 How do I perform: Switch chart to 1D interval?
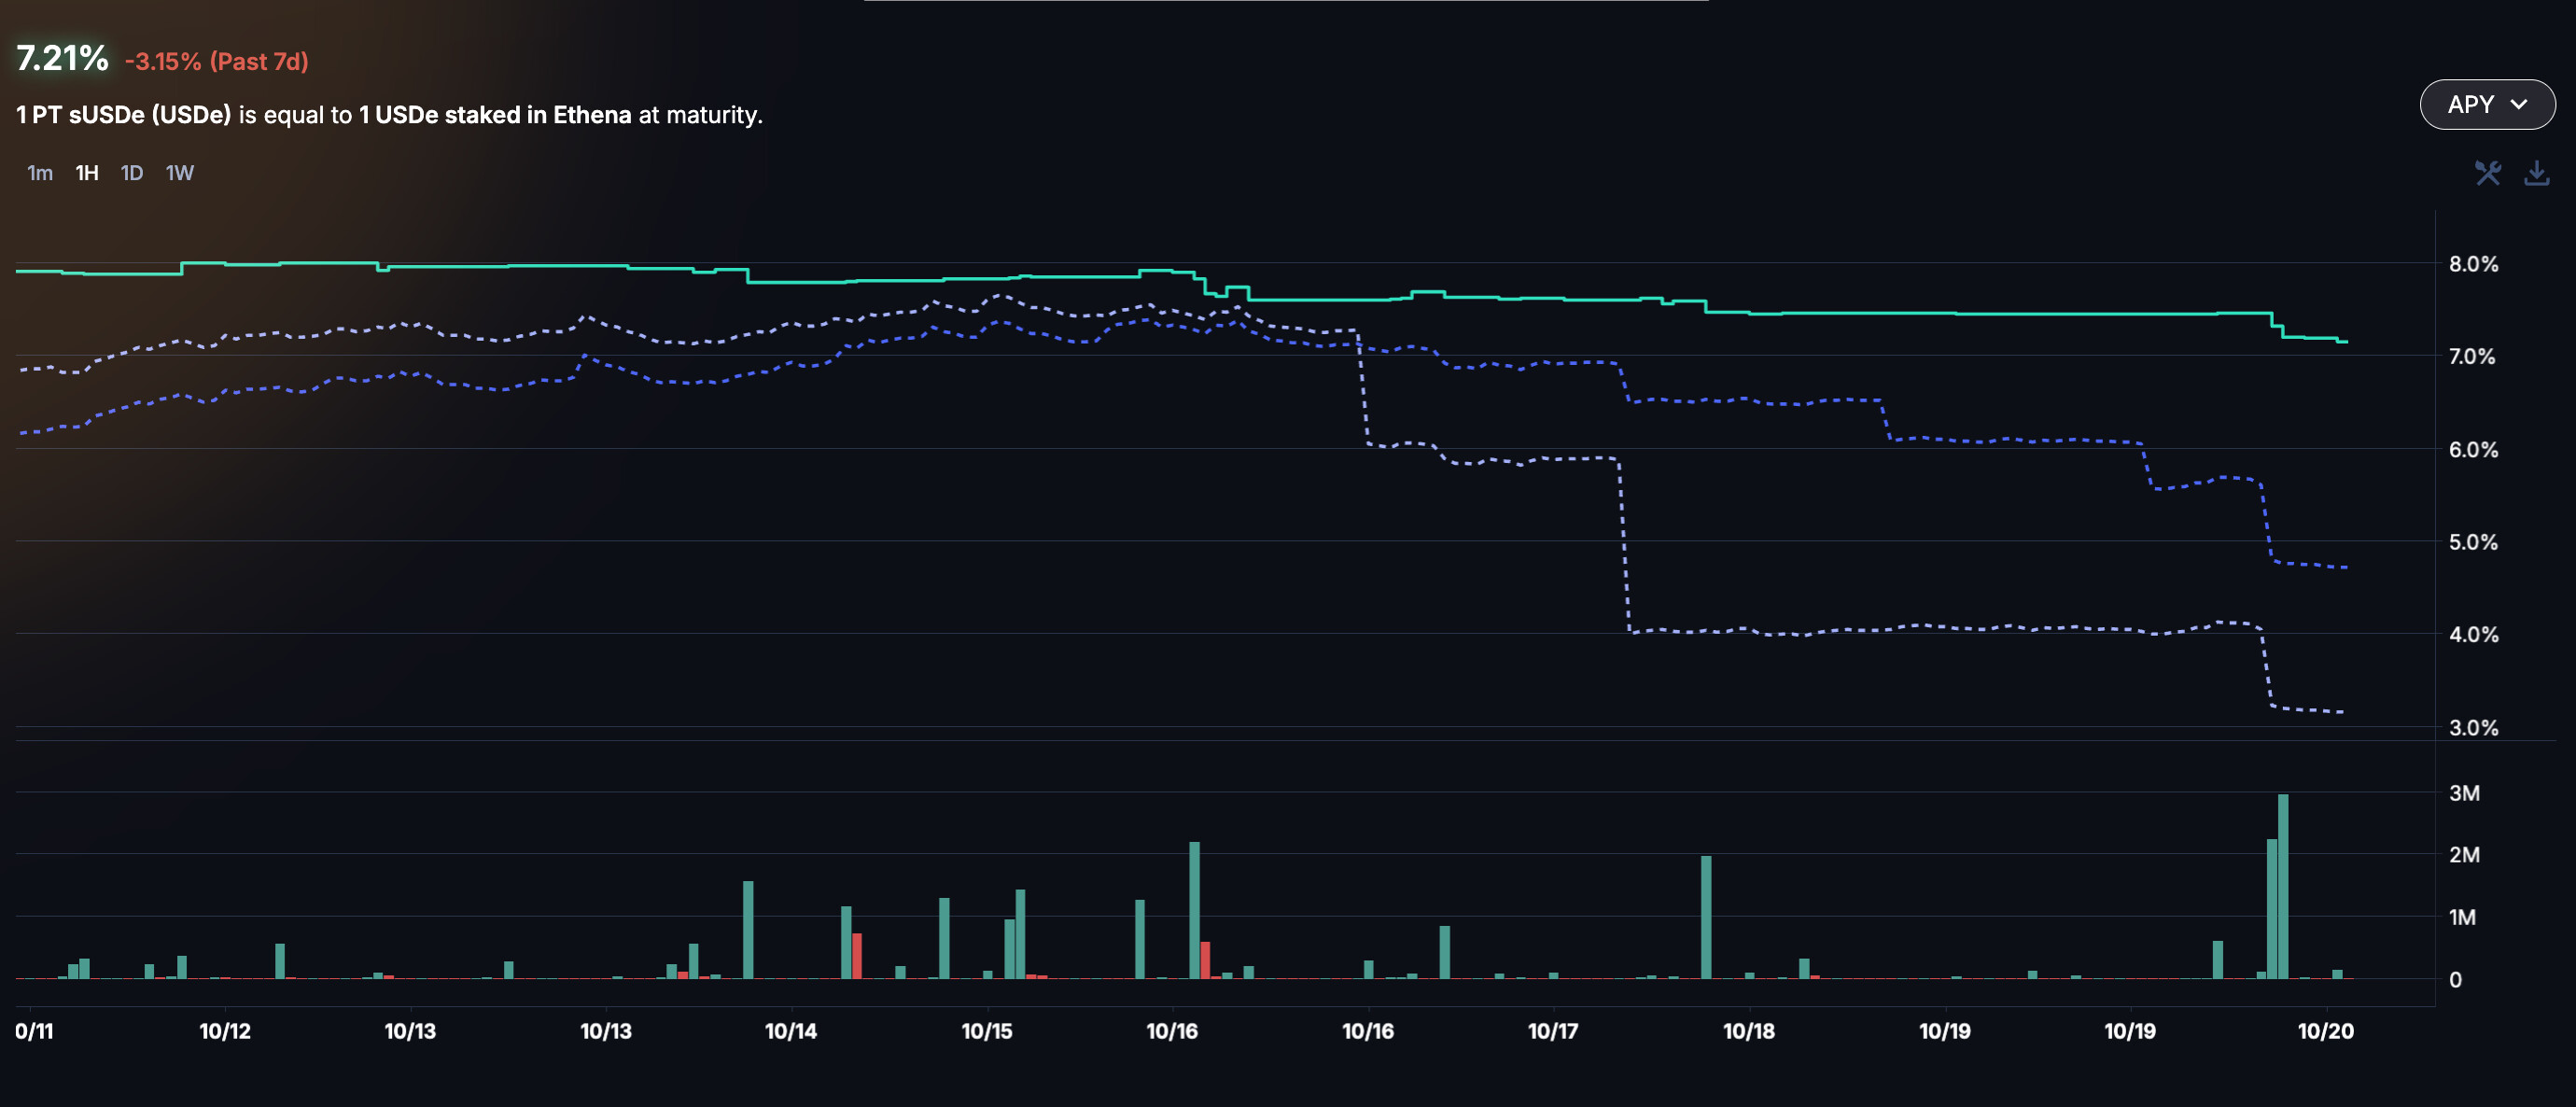point(132,173)
